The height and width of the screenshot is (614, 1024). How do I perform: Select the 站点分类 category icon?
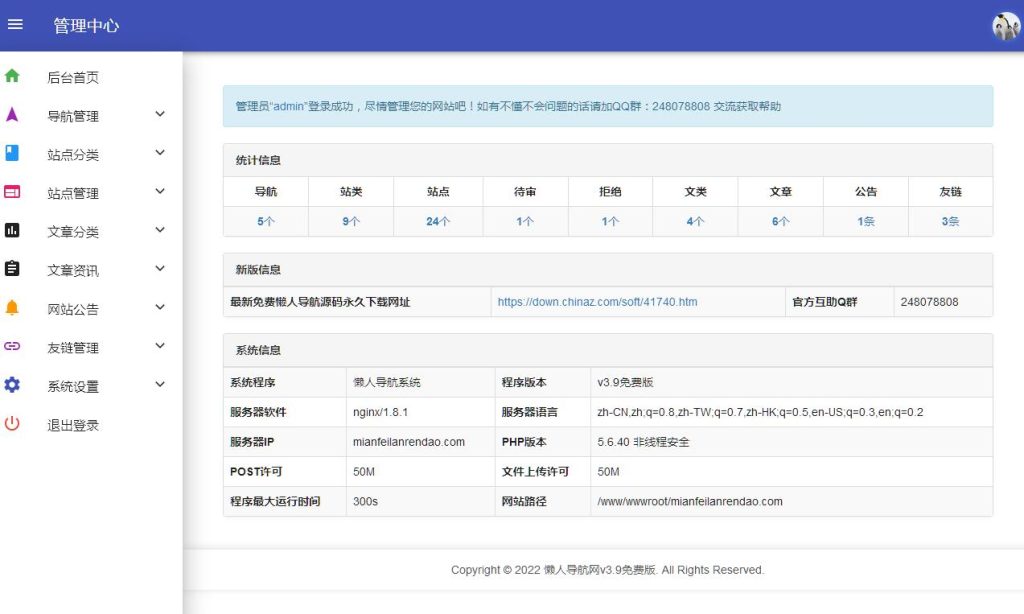11,153
